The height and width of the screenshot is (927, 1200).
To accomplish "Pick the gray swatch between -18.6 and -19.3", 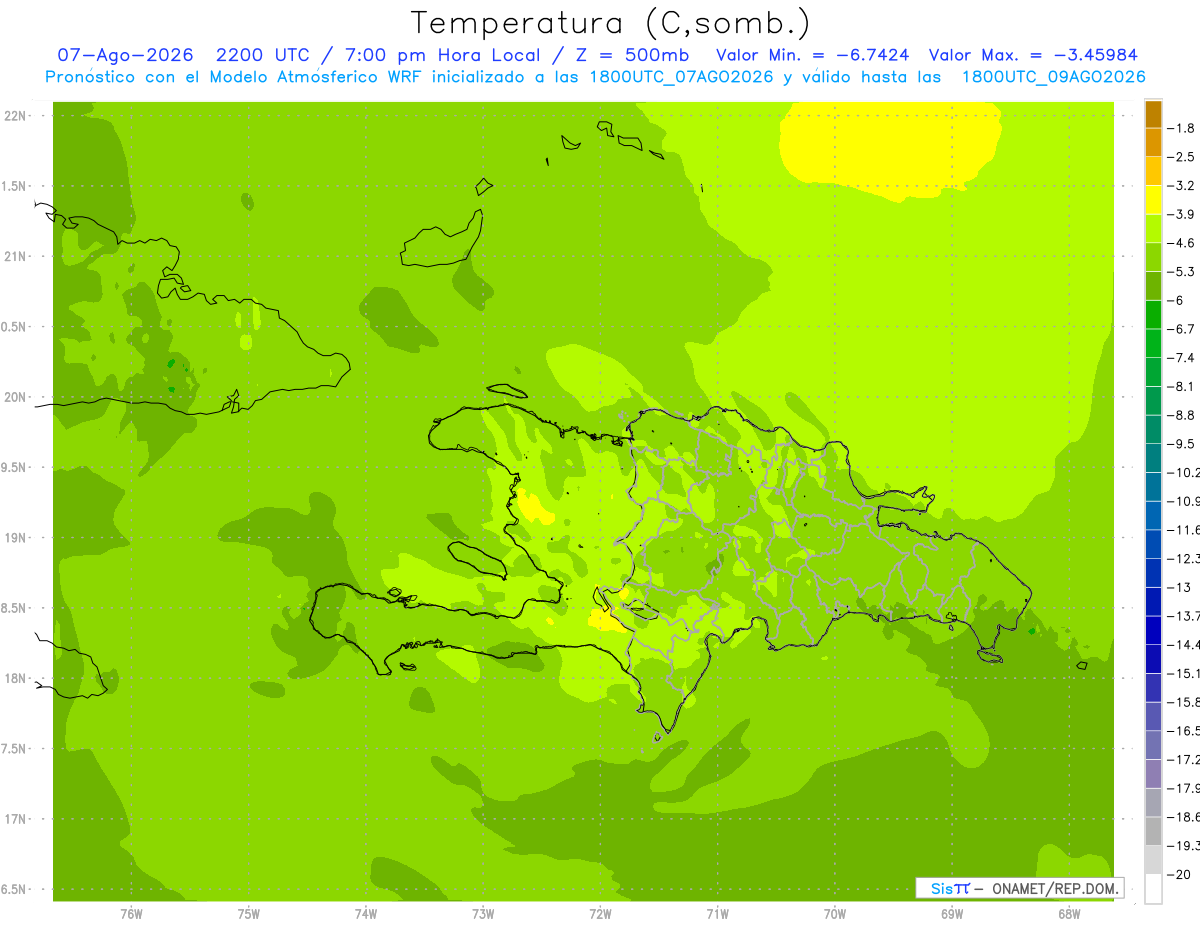I will [x=1153, y=832].
